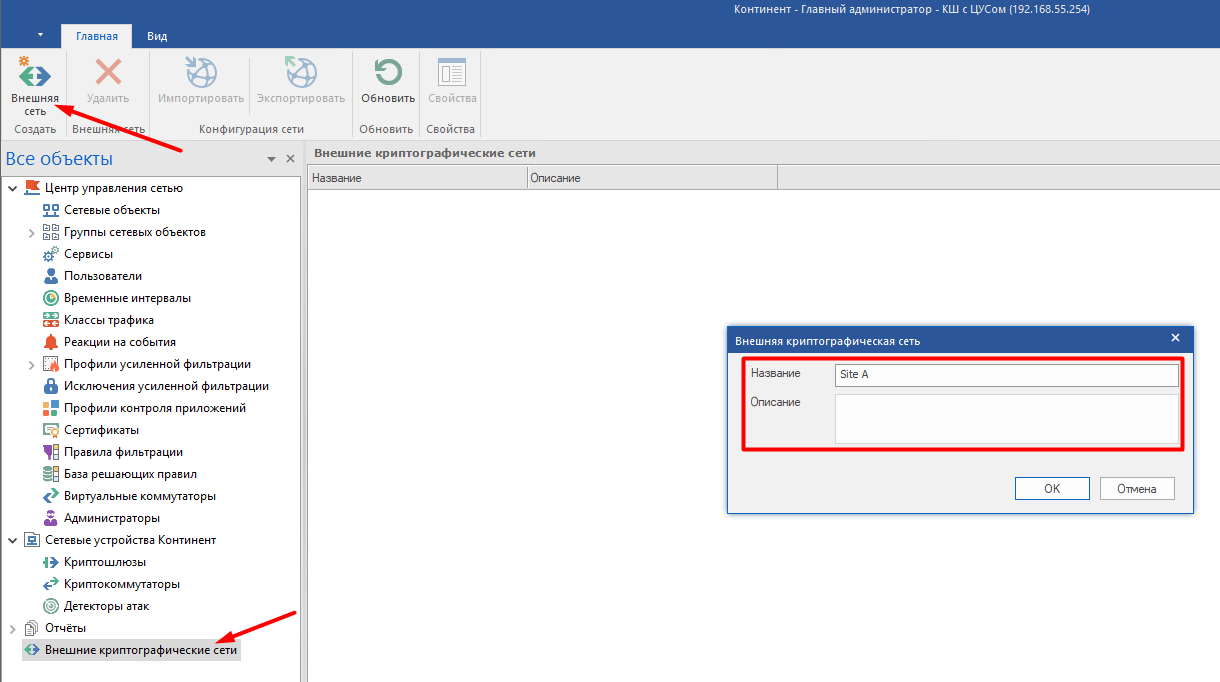The width and height of the screenshot is (1220, 682).
Task: Click the Отчёты documents icon
Action: click(31, 628)
